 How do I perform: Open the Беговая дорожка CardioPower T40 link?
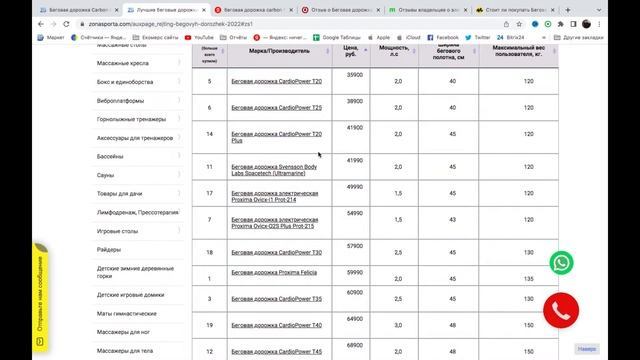(277, 325)
